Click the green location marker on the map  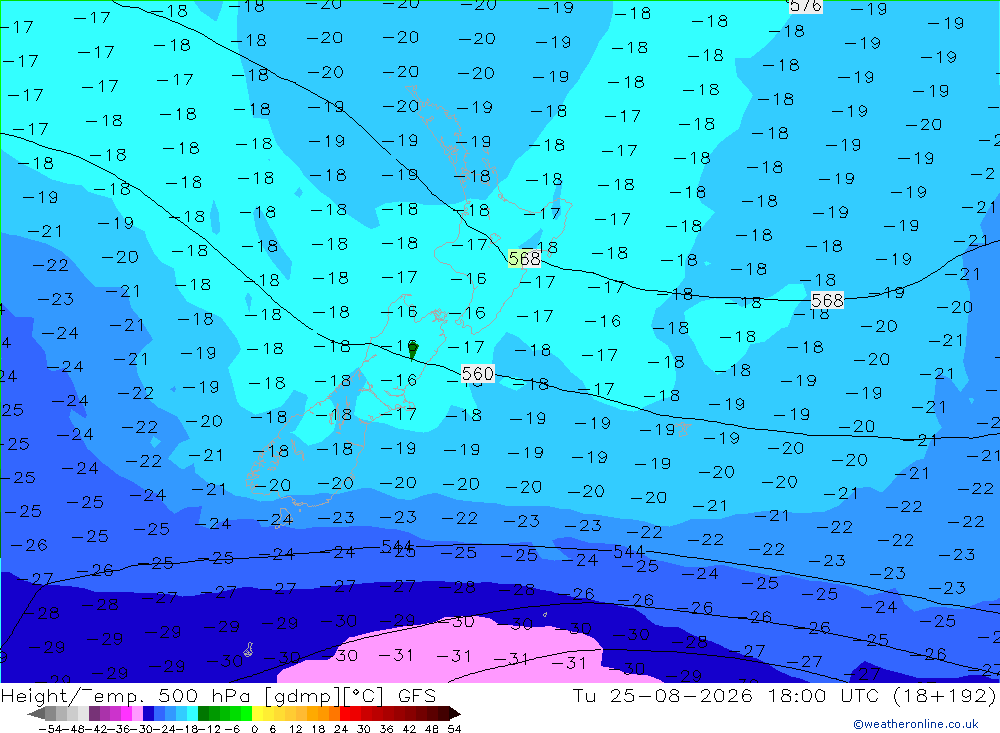(x=413, y=350)
